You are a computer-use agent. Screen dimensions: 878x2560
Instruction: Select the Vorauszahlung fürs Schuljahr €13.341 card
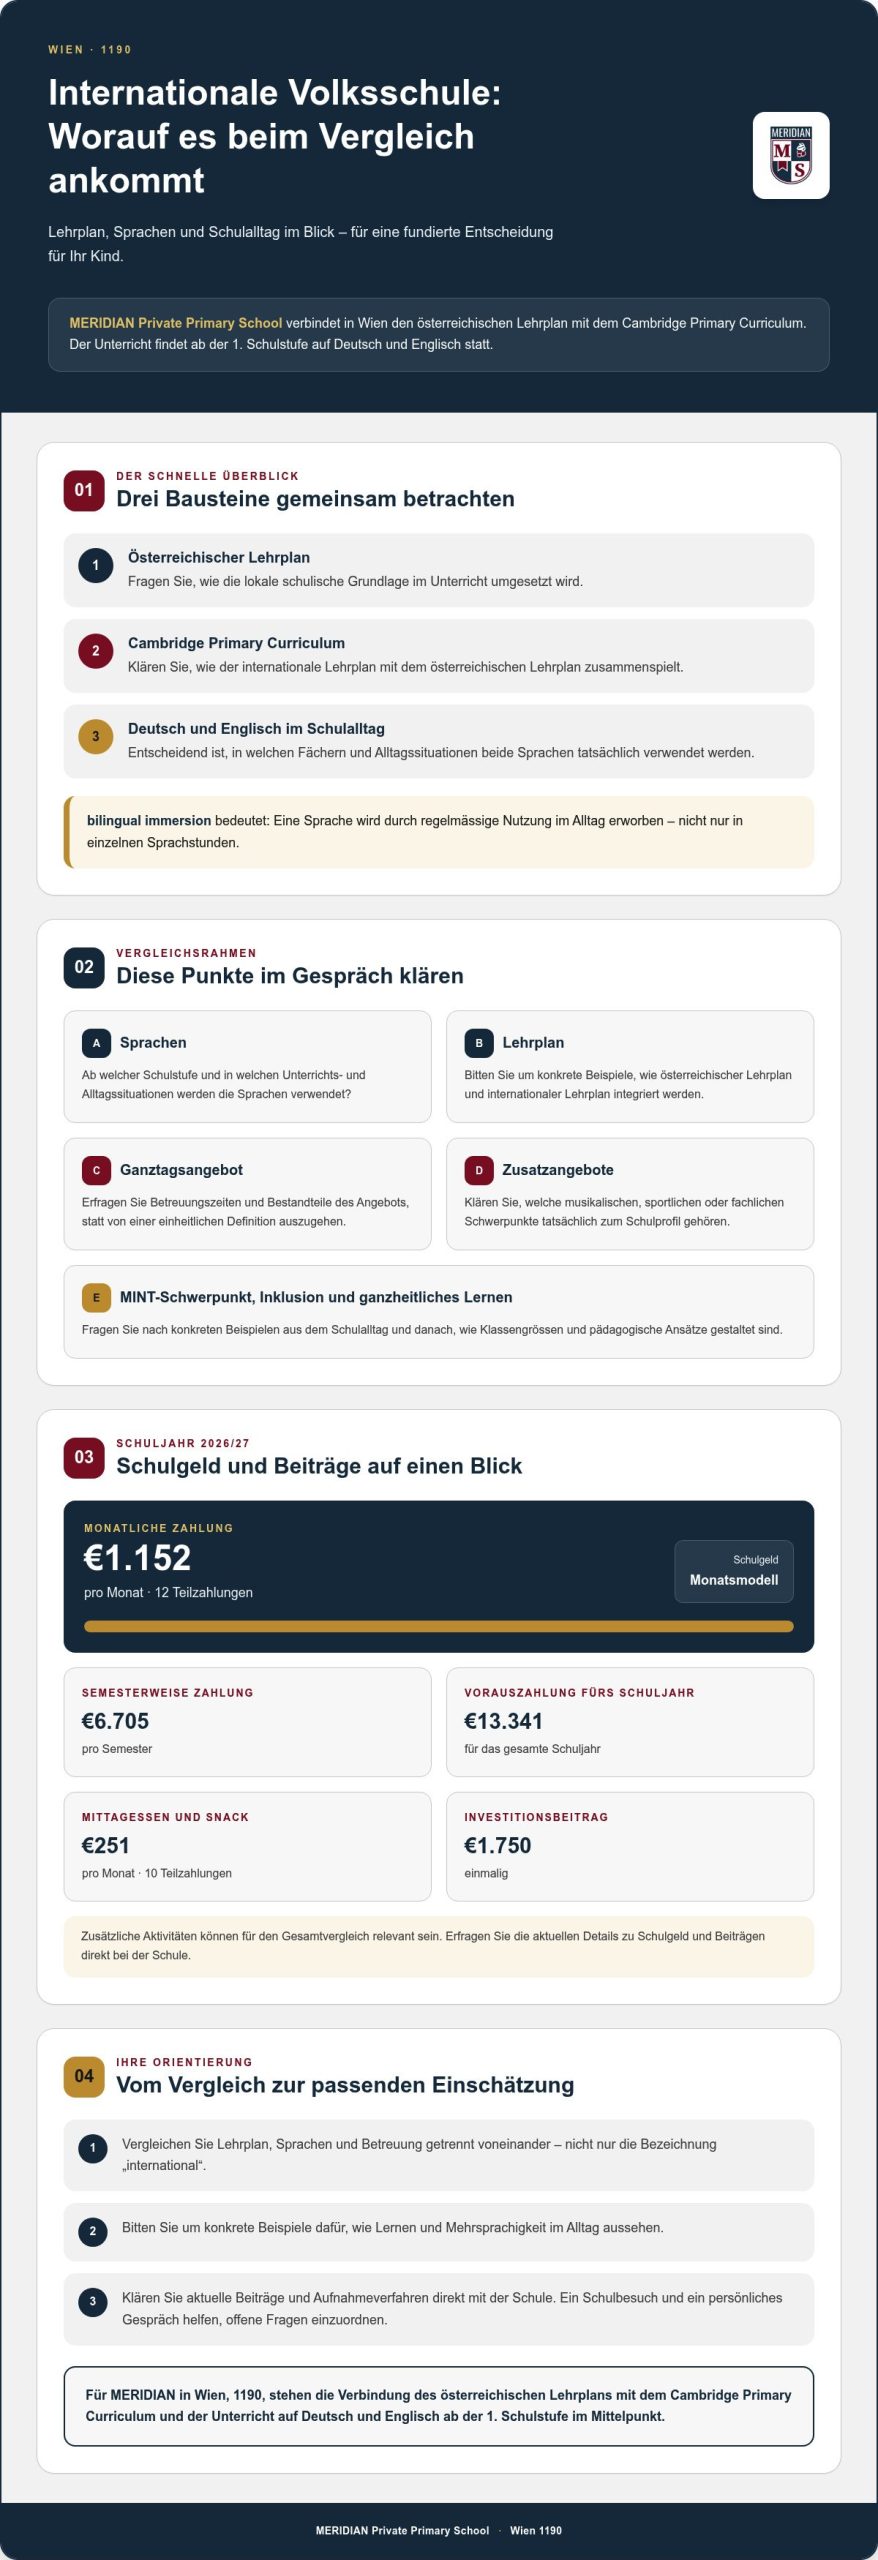(630, 1722)
